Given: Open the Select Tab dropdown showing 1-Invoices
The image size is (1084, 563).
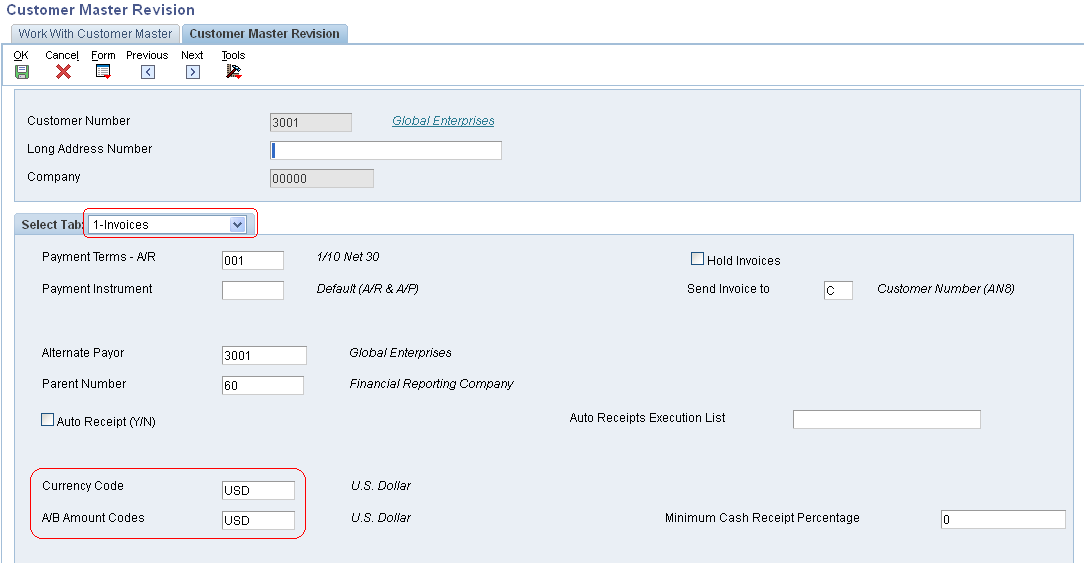Looking at the screenshot, I should [167, 224].
